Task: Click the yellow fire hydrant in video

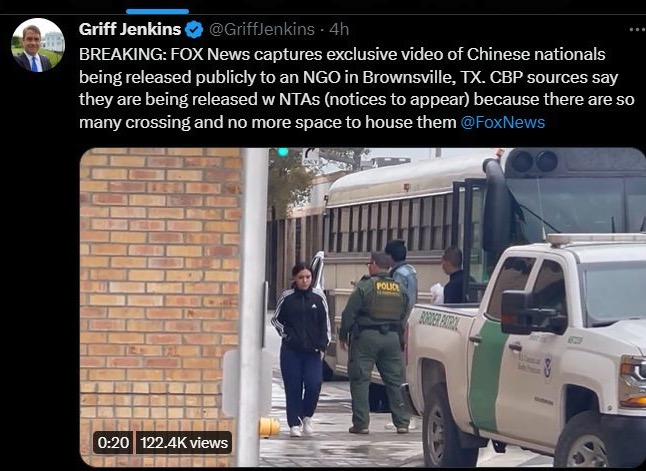Action: [x=269, y=427]
